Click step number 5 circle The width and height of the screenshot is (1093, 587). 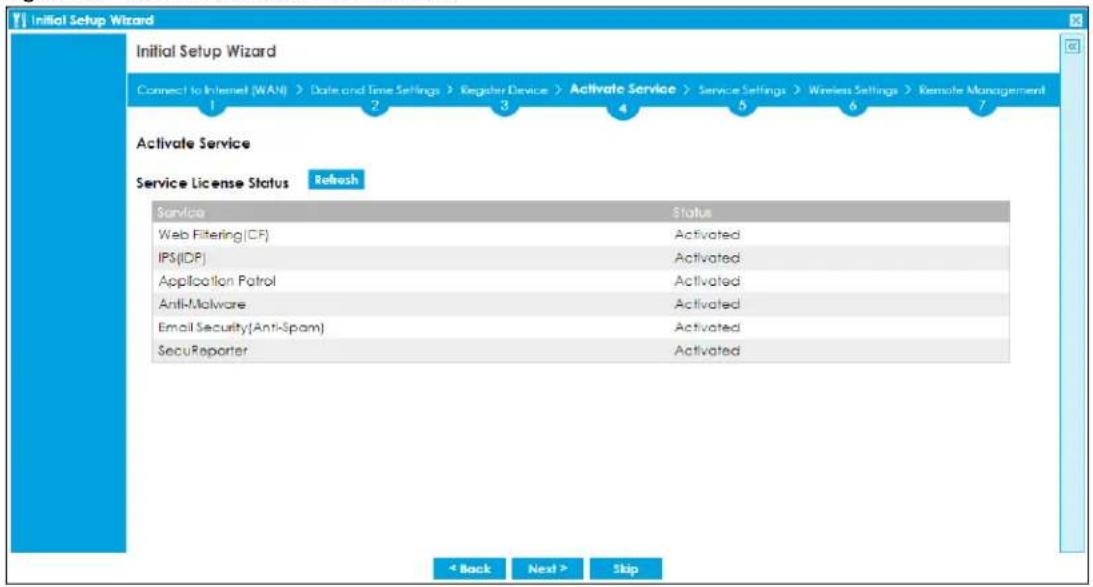click(x=742, y=107)
